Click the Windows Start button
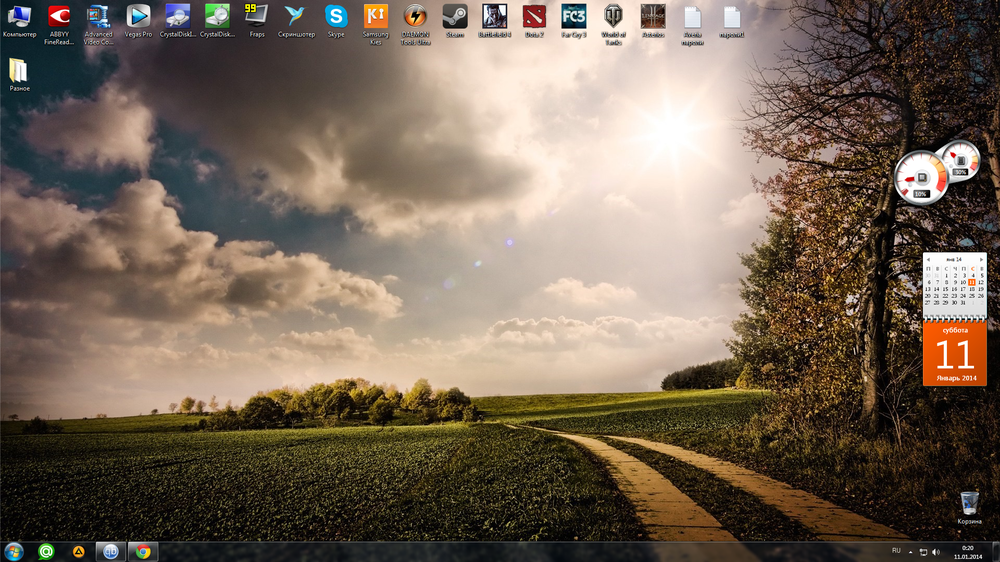Viewport: 1000px width, 562px height. 14,551
